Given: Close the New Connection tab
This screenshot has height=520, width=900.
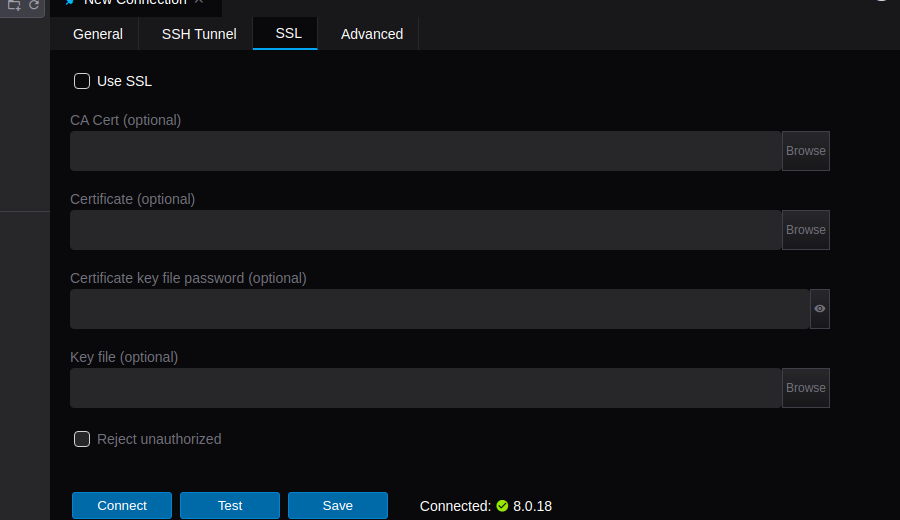Looking at the screenshot, I should (199, 3).
